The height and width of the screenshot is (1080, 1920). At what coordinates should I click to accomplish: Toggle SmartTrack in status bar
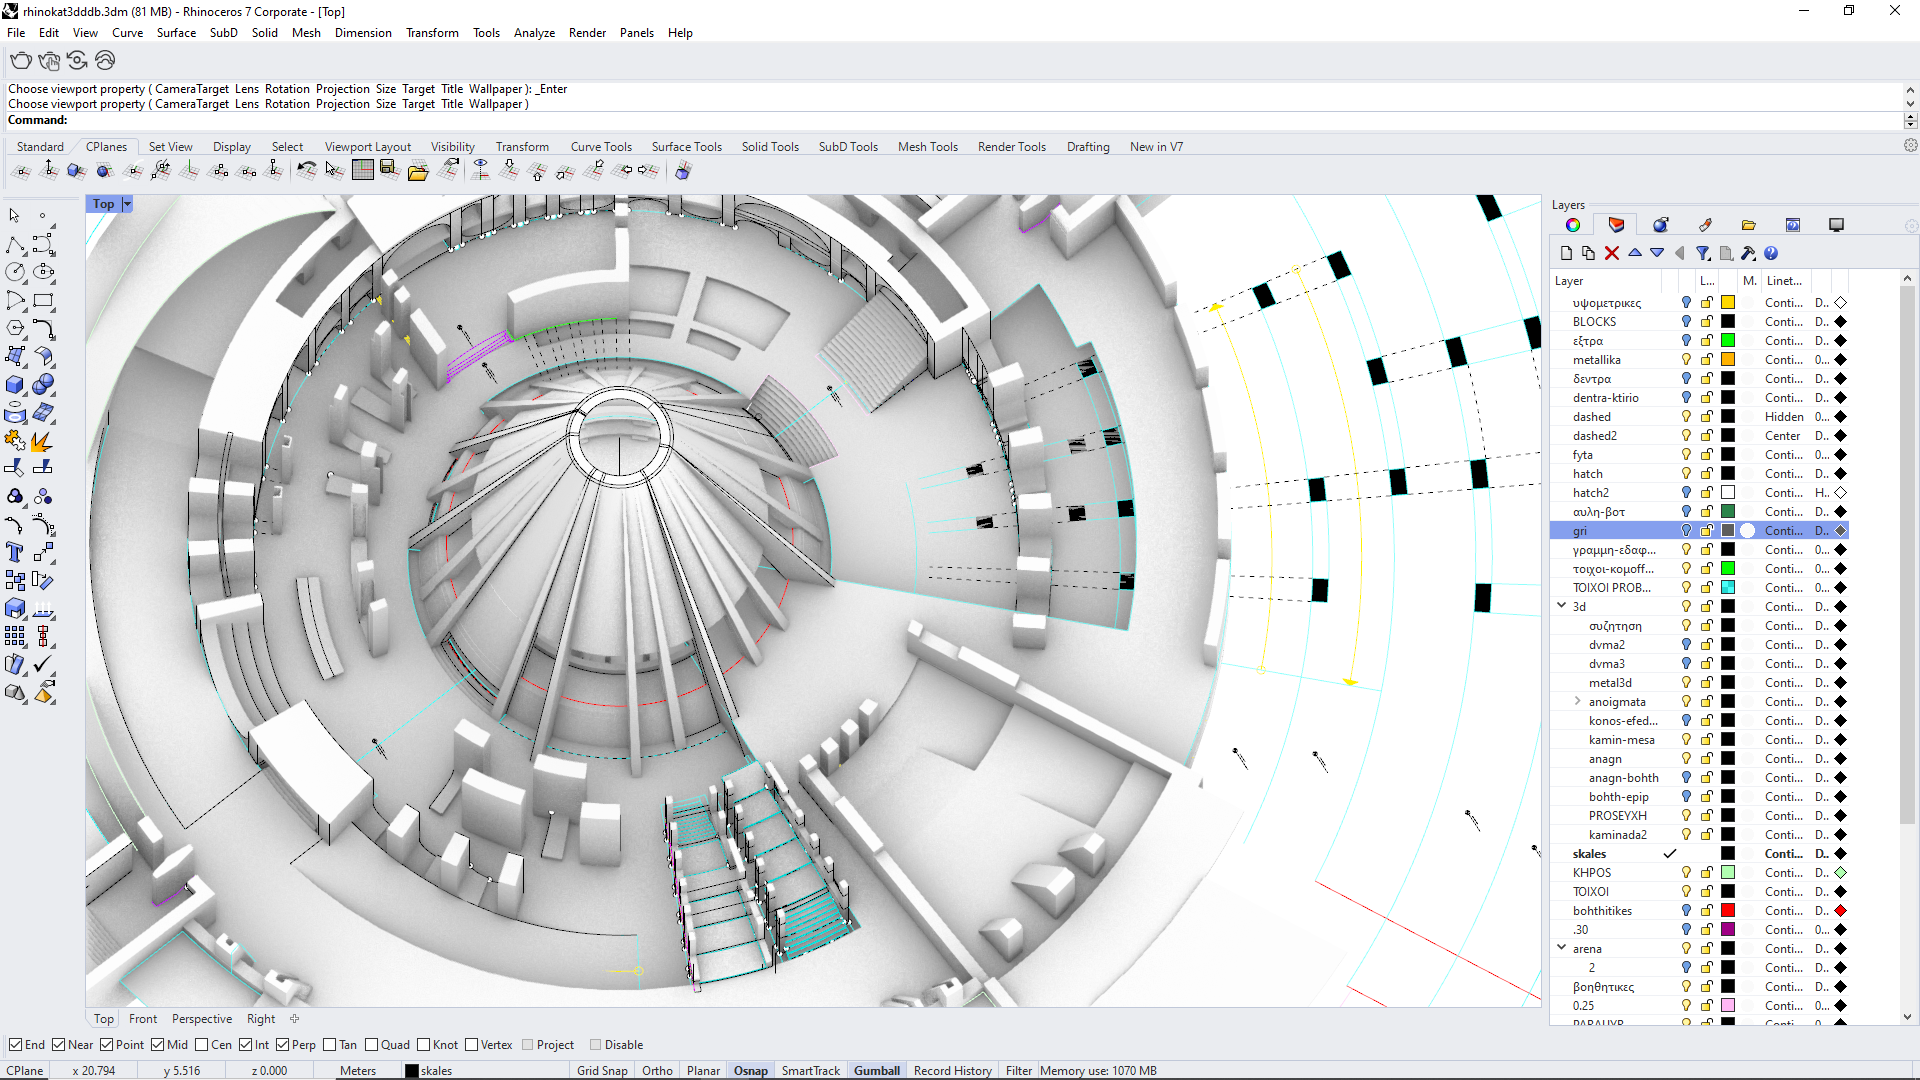(x=810, y=1071)
